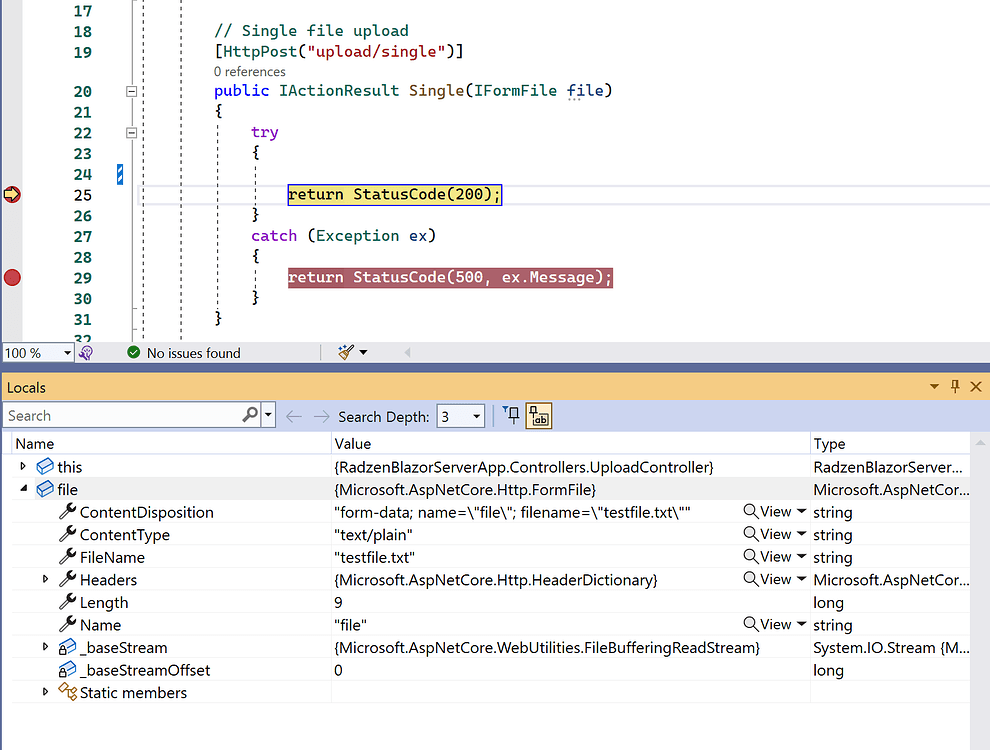
Task: Pin the Locals window
Action: tap(955, 386)
